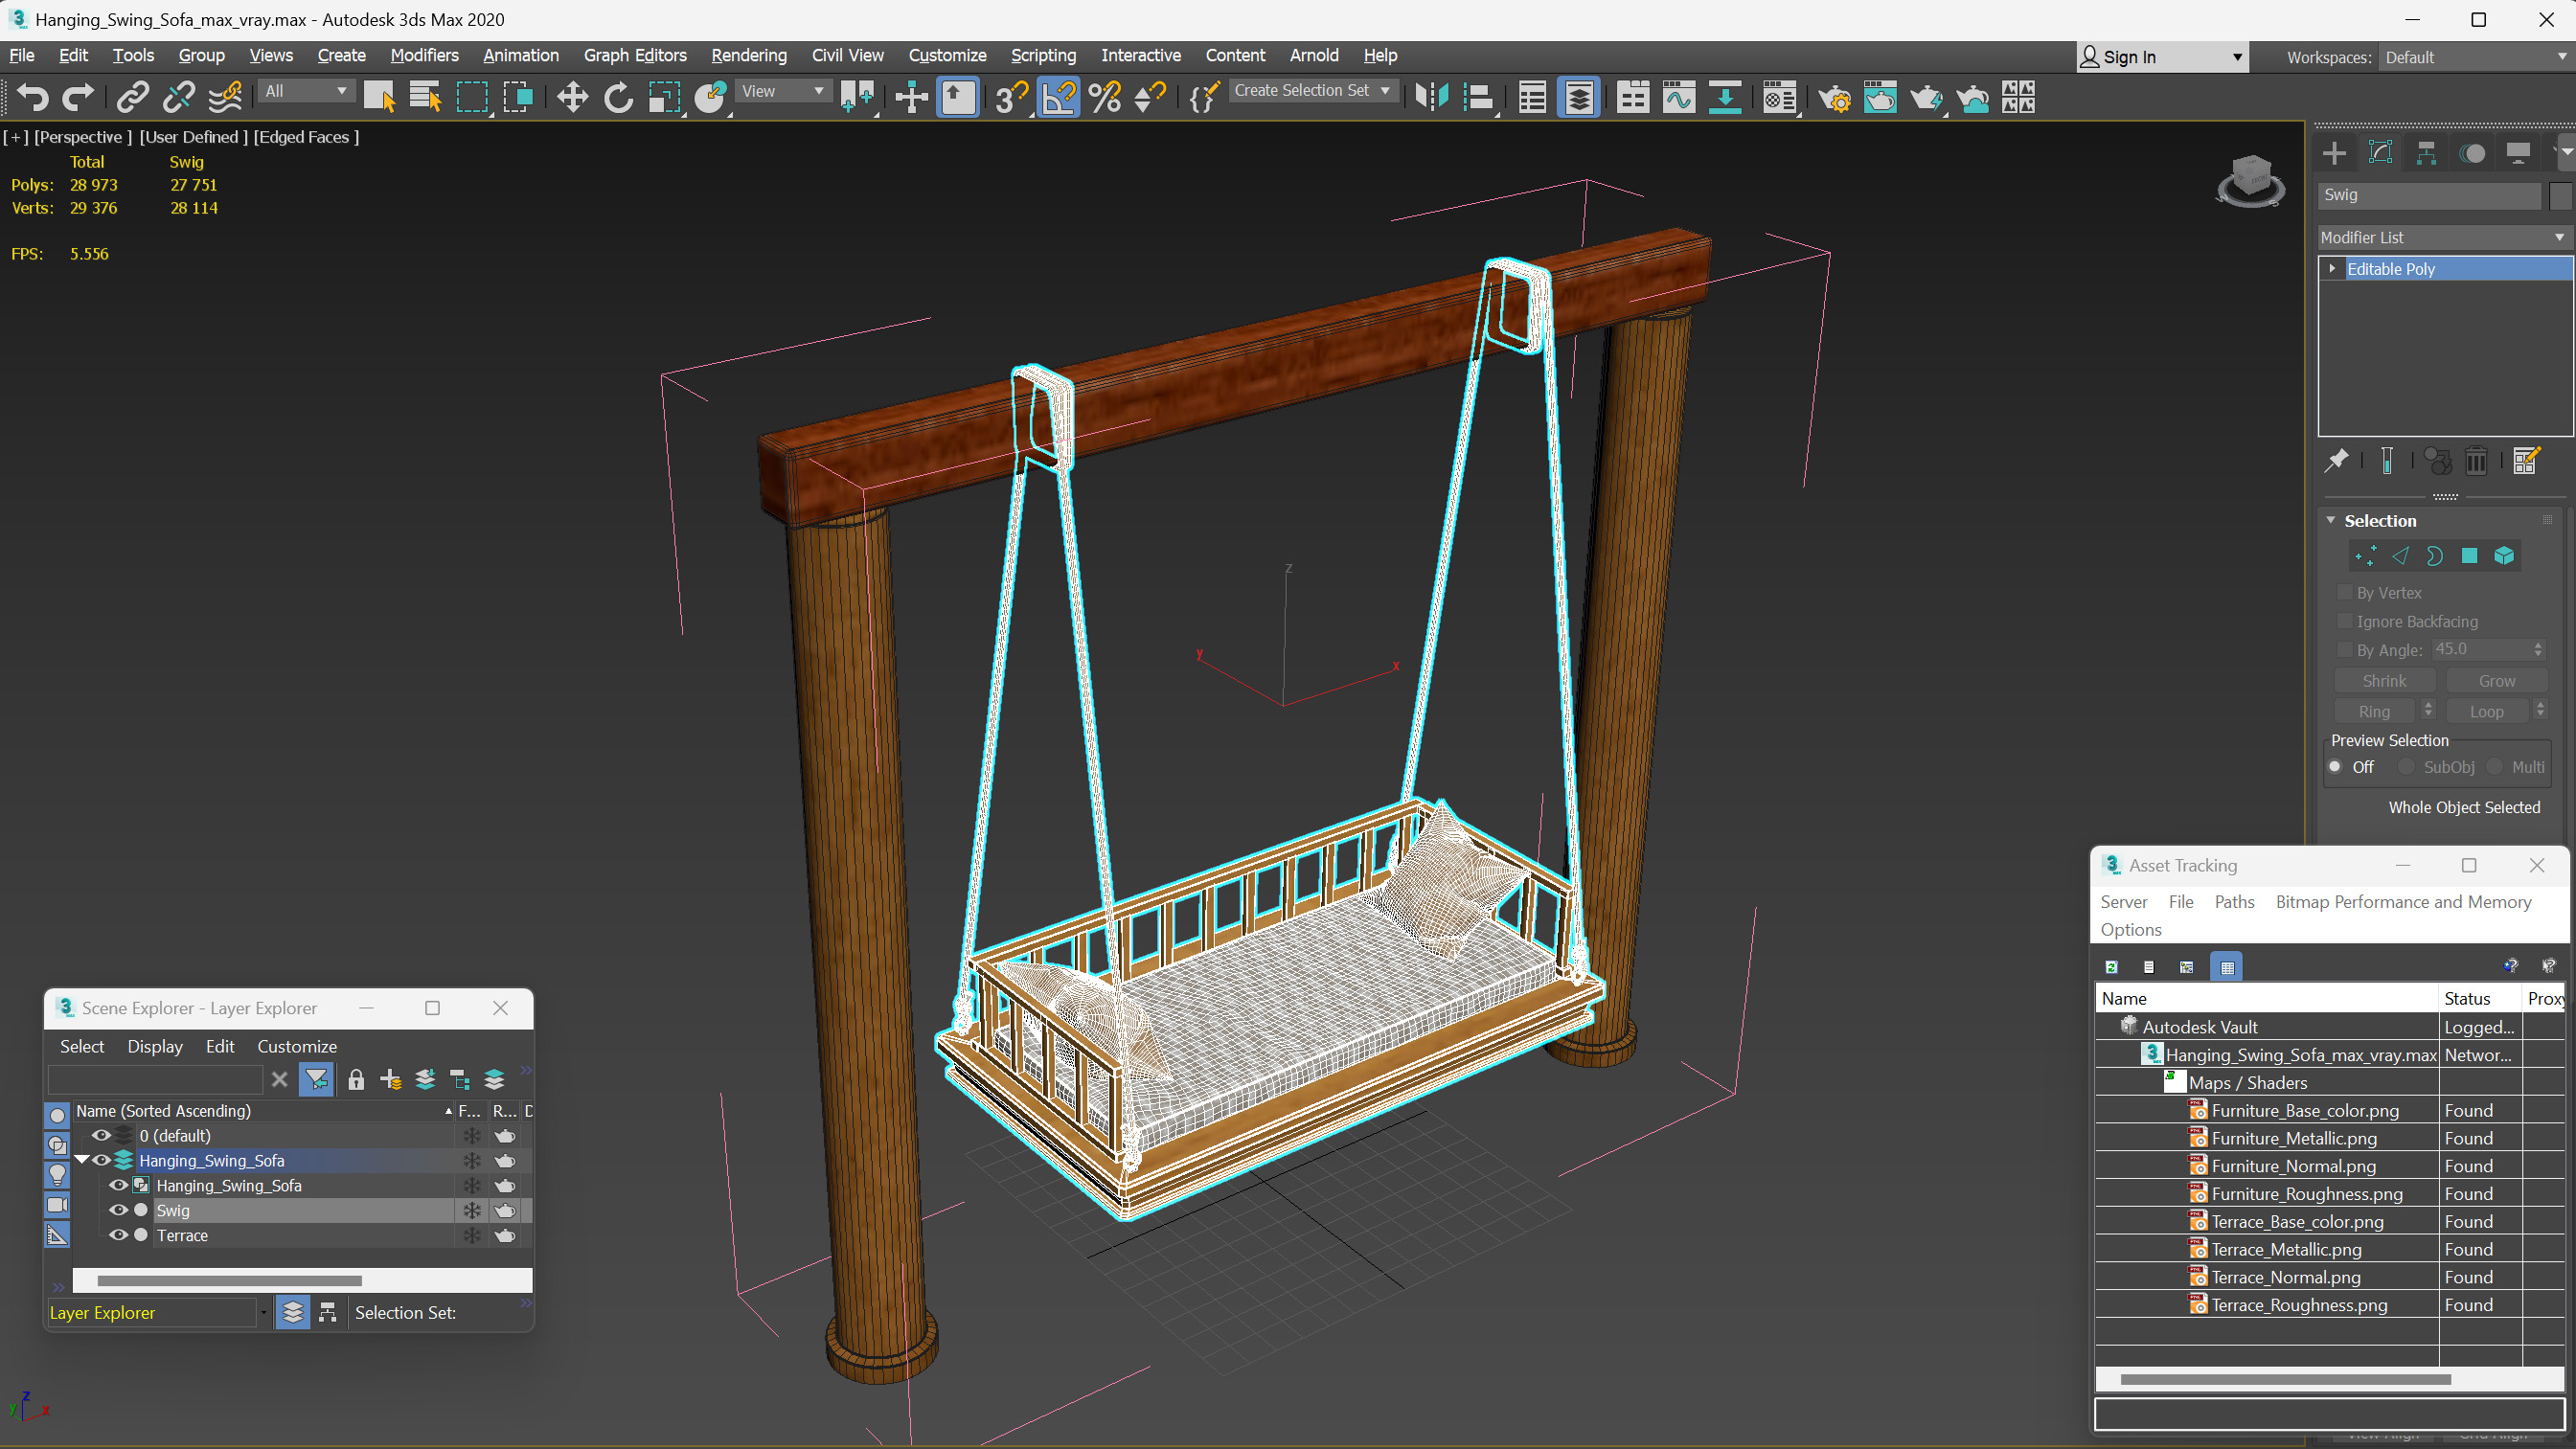
Task: Click the Swig object name field
Action: tap(2430, 195)
